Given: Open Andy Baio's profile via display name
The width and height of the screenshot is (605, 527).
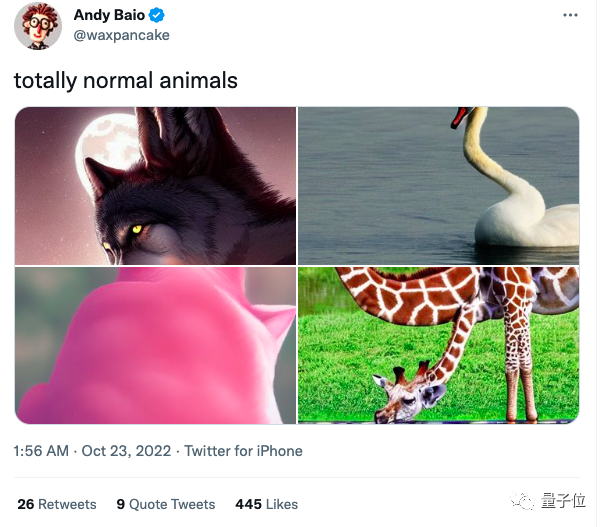Looking at the screenshot, I should coord(110,16).
